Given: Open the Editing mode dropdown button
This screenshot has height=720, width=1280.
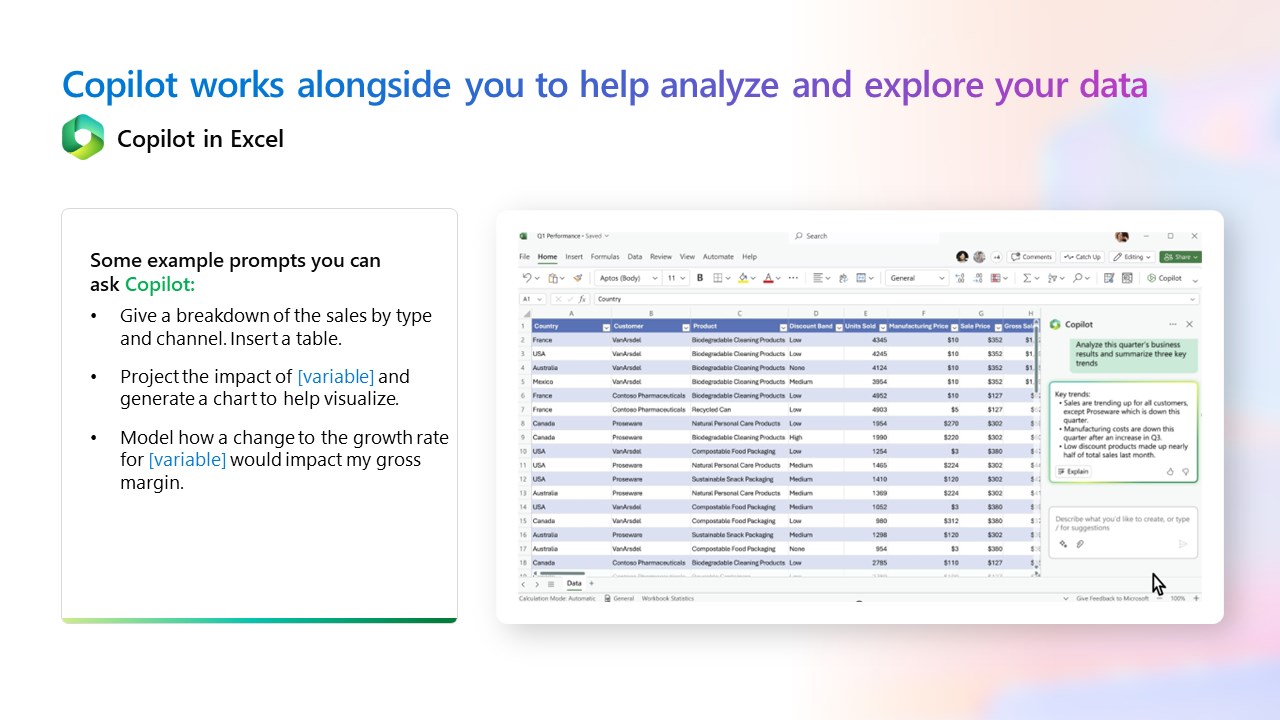Looking at the screenshot, I should [1132, 257].
